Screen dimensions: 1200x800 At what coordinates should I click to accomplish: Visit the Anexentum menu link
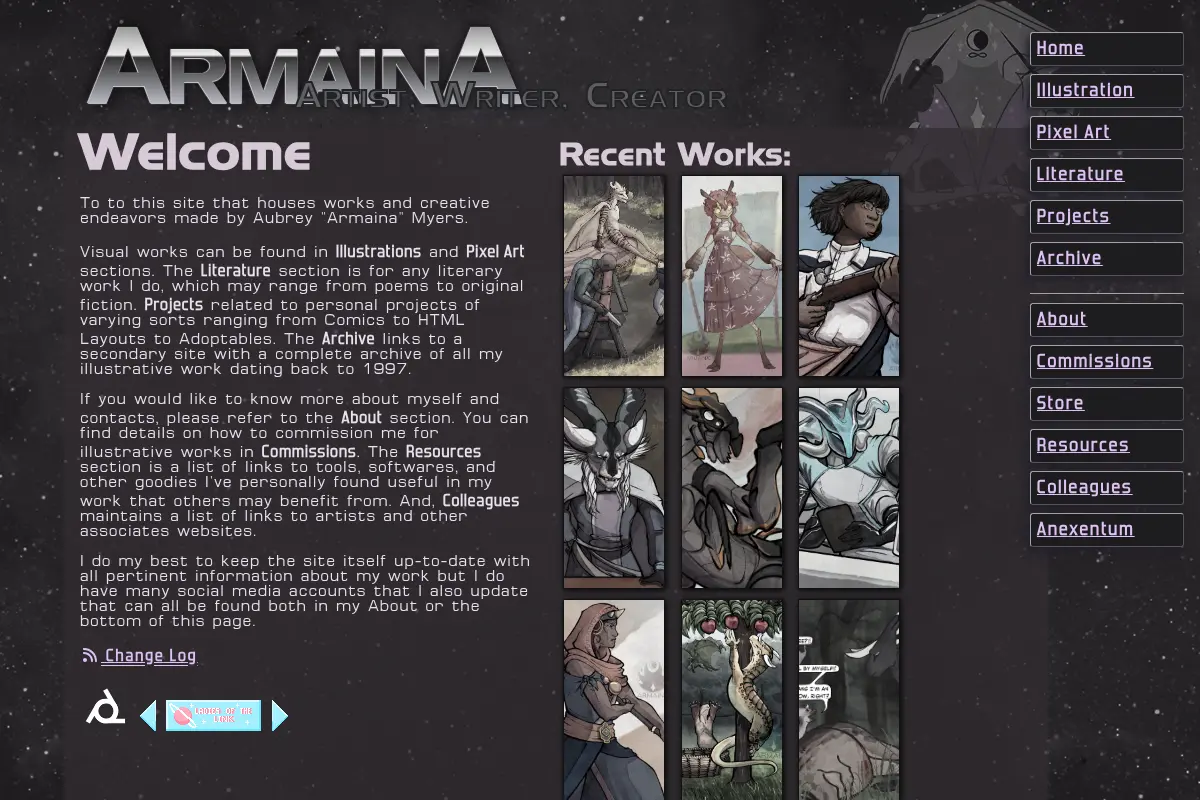tap(1106, 529)
